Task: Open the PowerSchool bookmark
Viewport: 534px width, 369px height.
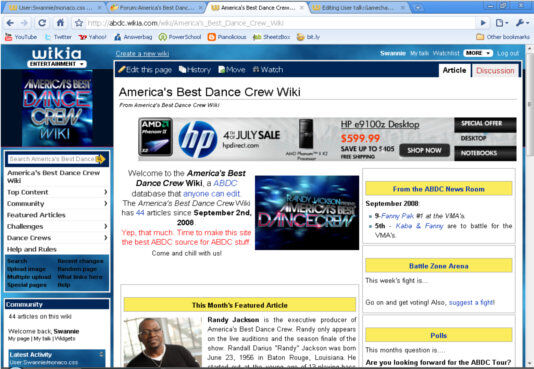Action: point(180,37)
